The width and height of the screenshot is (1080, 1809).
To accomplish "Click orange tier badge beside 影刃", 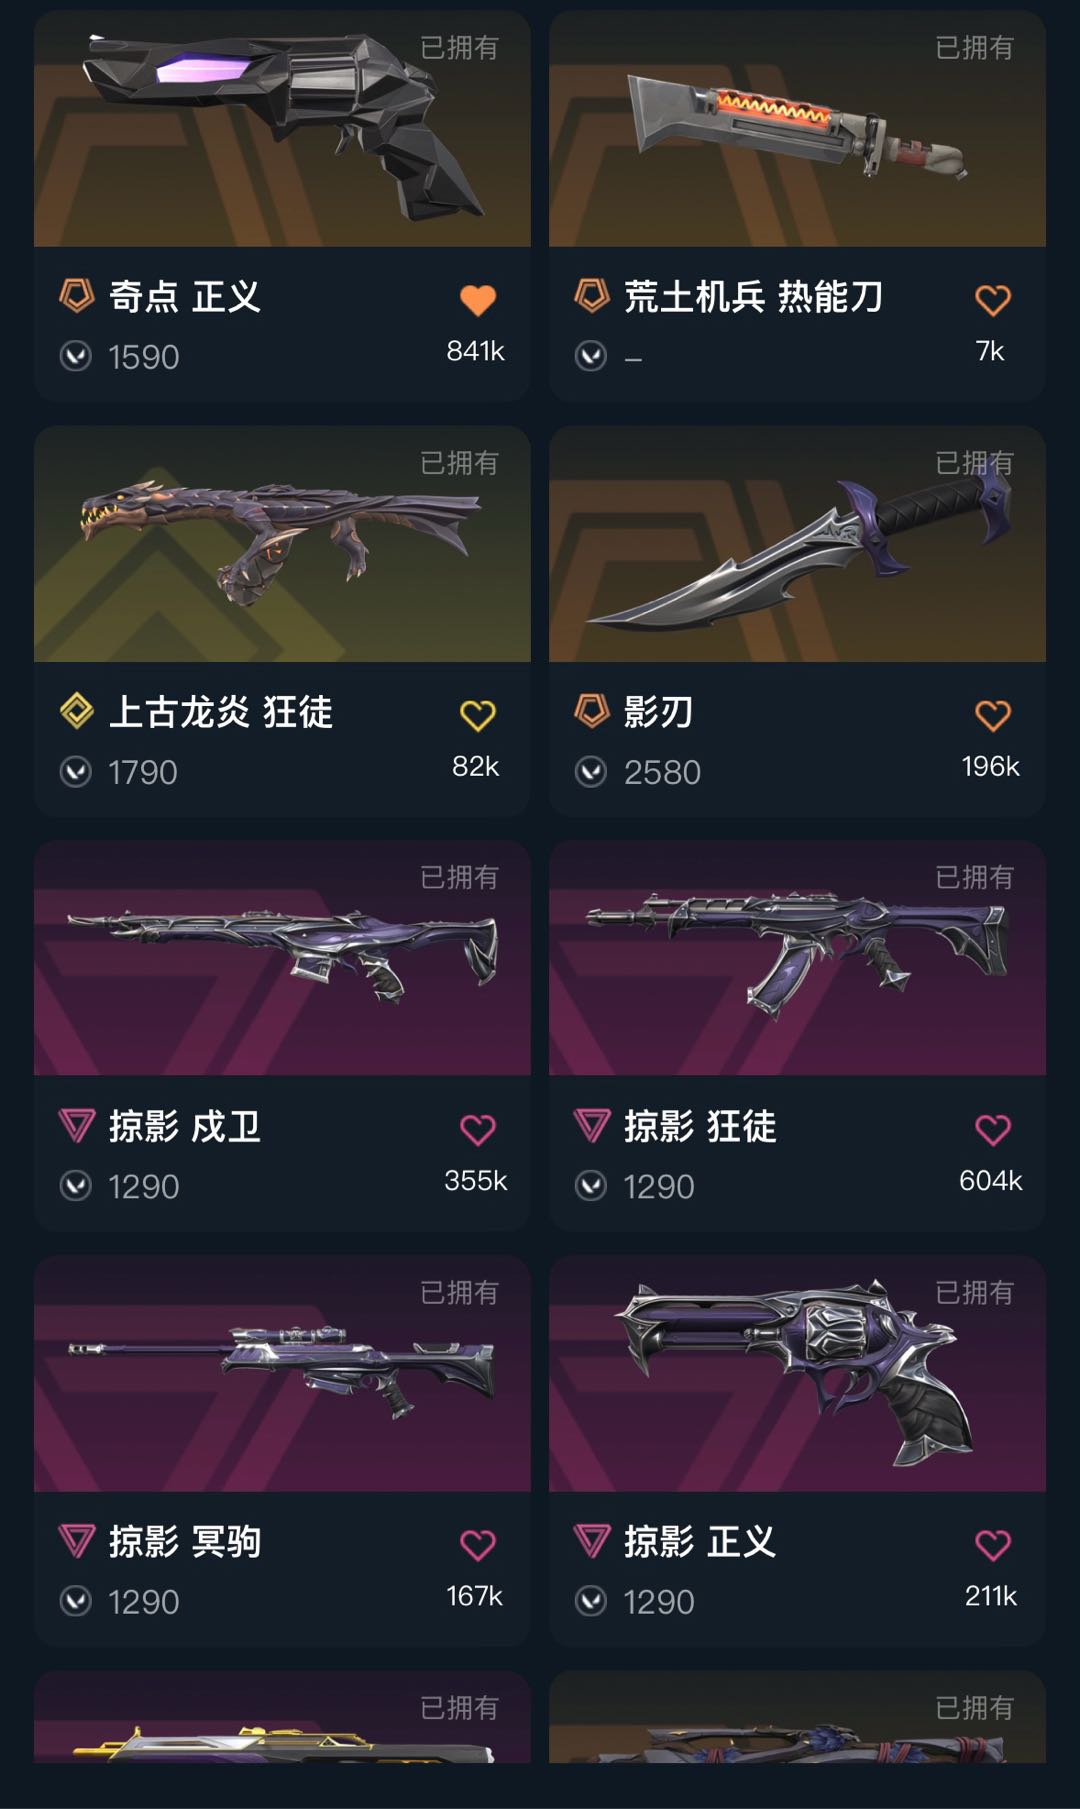I will tap(591, 711).
